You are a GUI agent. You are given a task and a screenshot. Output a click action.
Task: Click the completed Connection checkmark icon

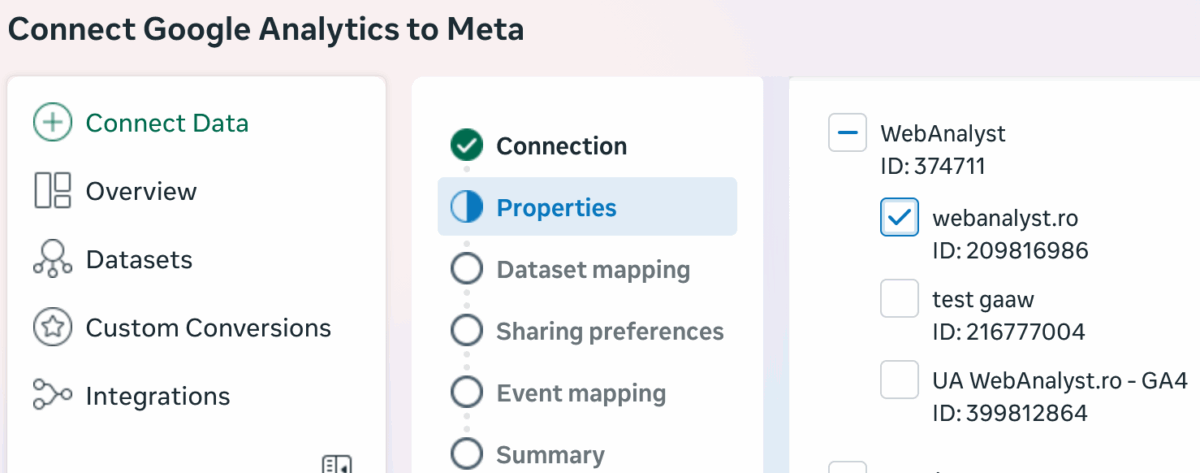click(x=467, y=146)
